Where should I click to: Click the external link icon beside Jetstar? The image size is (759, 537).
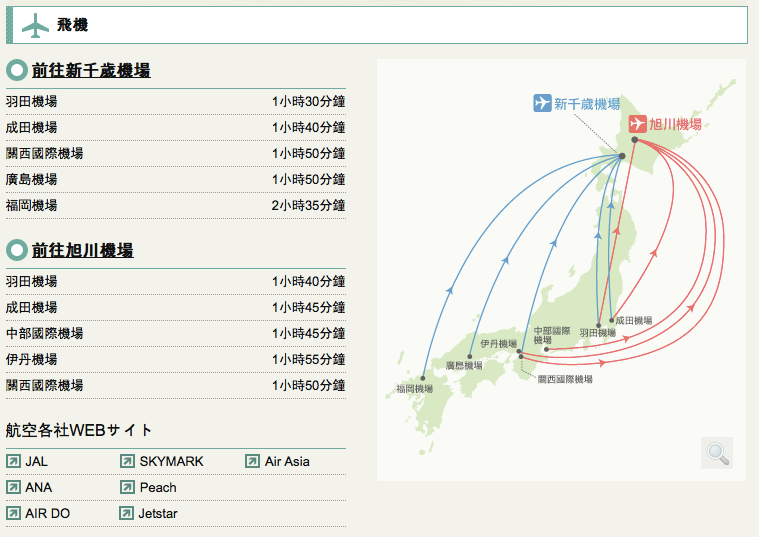127,513
